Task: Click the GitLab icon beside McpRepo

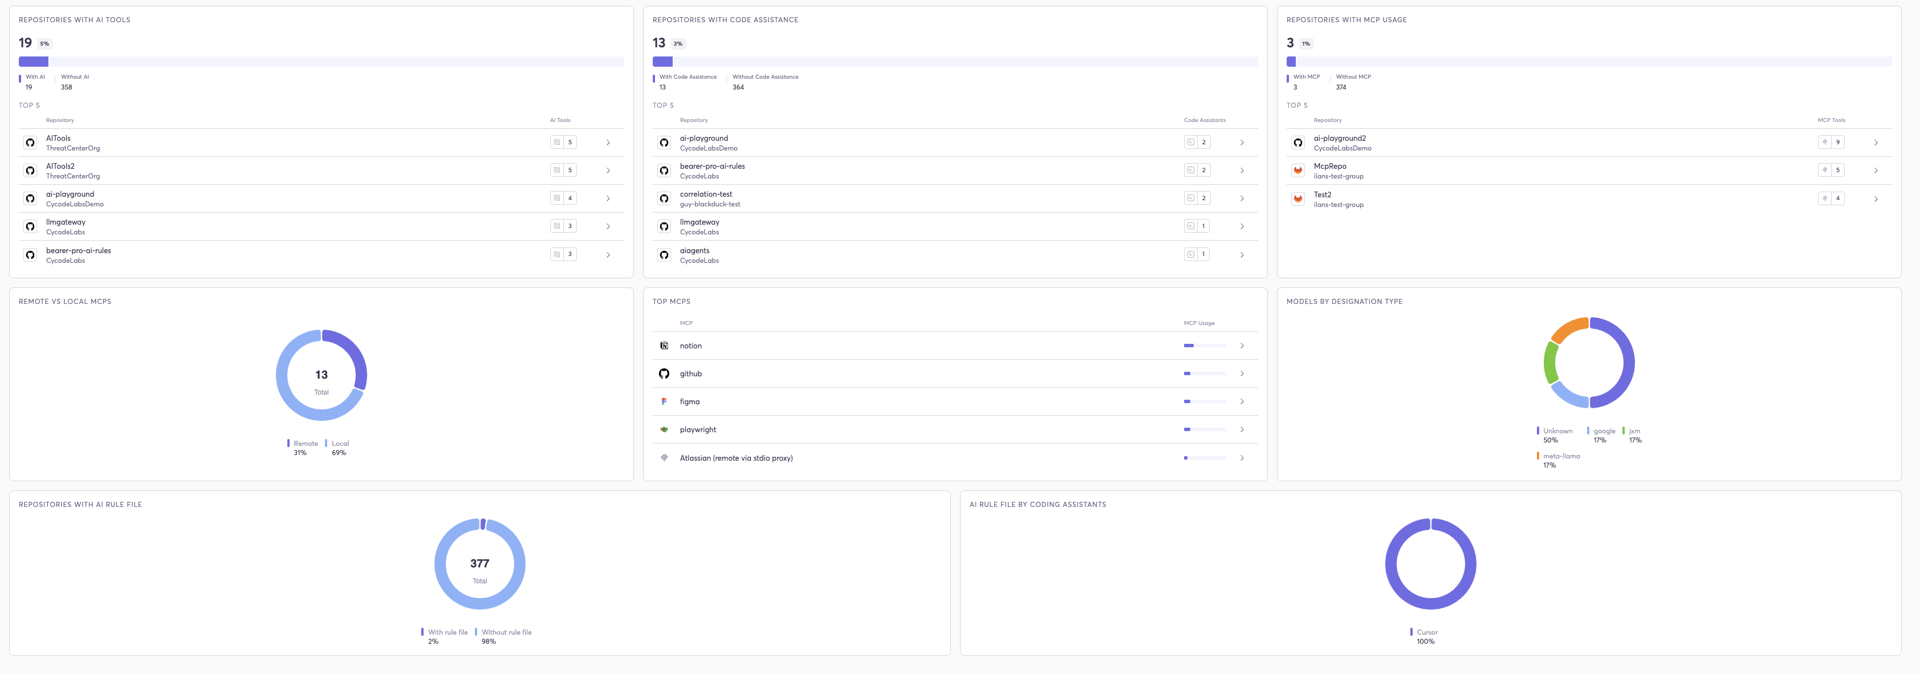Action: [x=1298, y=171]
